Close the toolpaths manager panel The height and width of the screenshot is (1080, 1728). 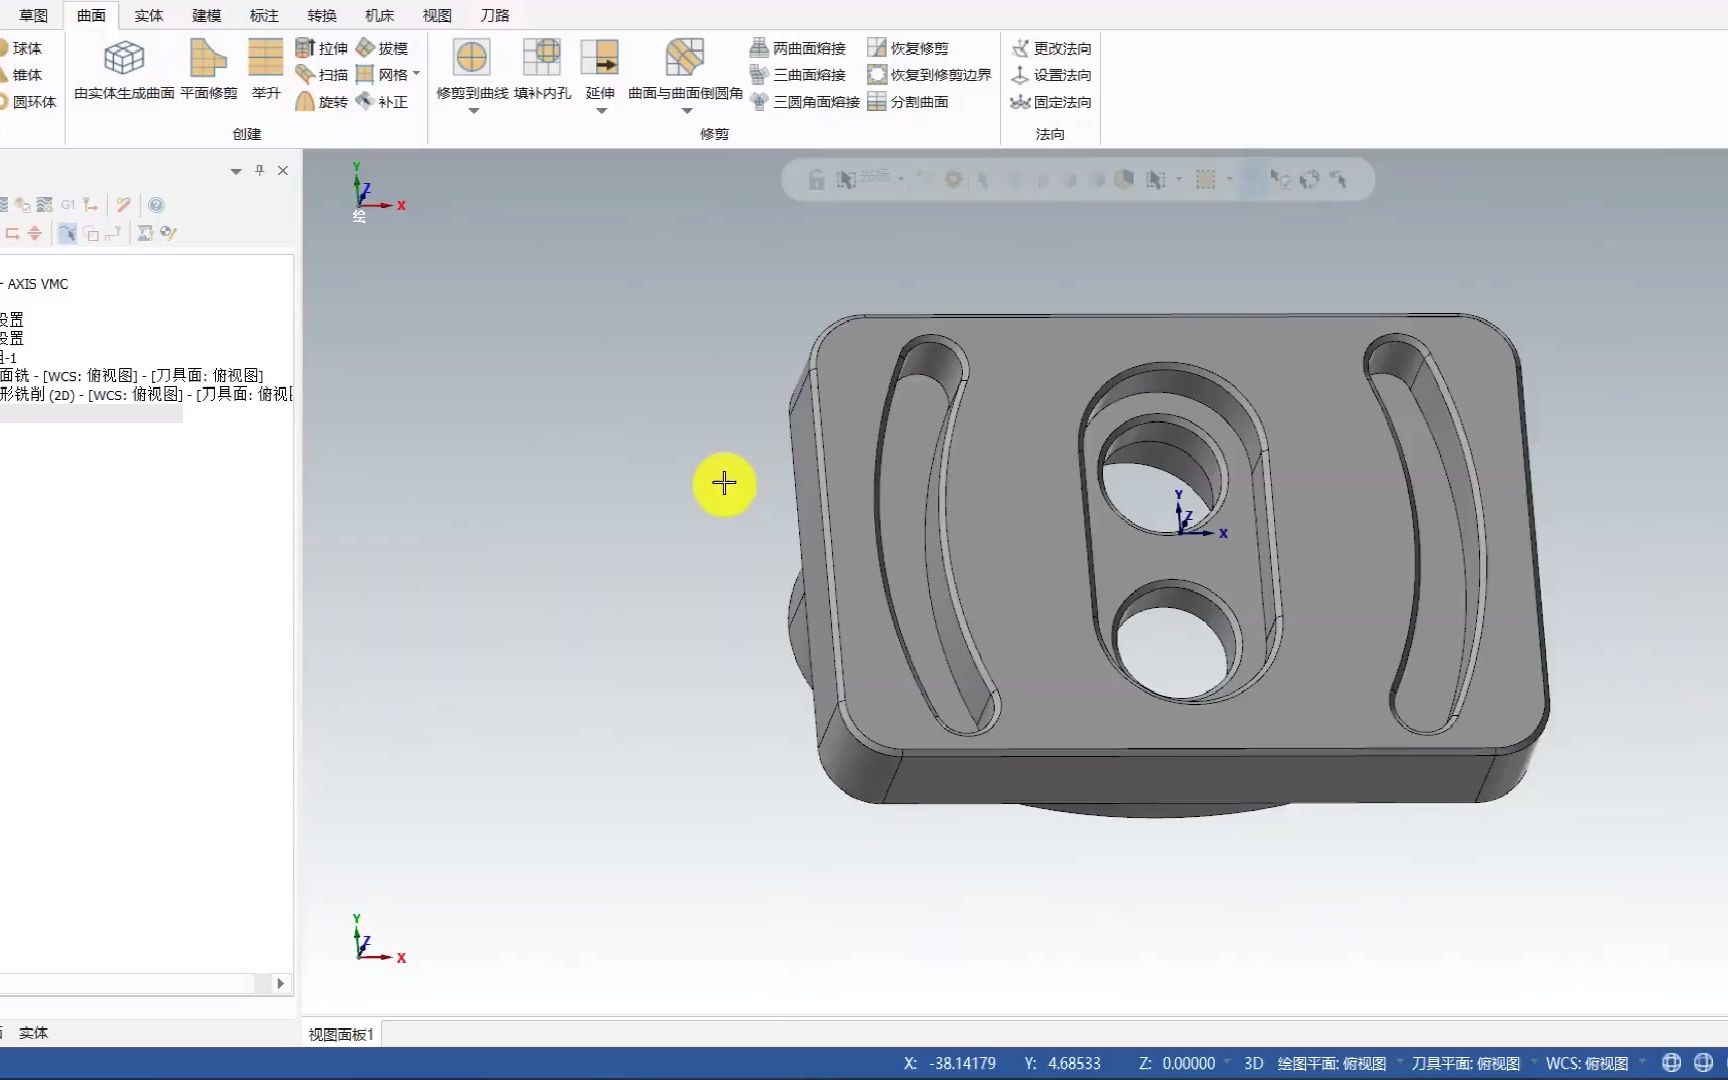(283, 170)
